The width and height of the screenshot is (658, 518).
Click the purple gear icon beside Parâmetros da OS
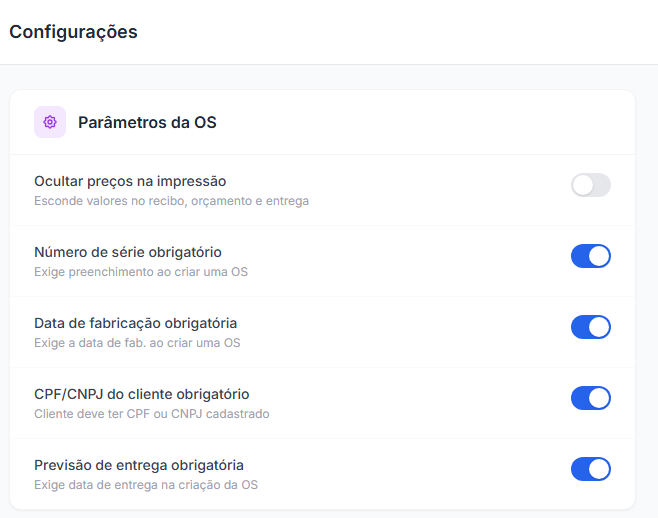(50, 122)
